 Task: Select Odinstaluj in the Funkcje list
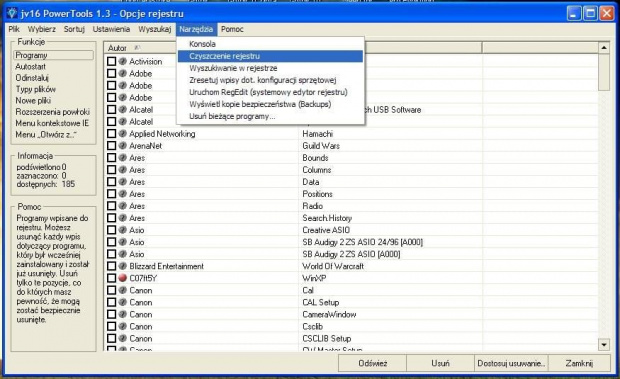click(x=32, y=78)
